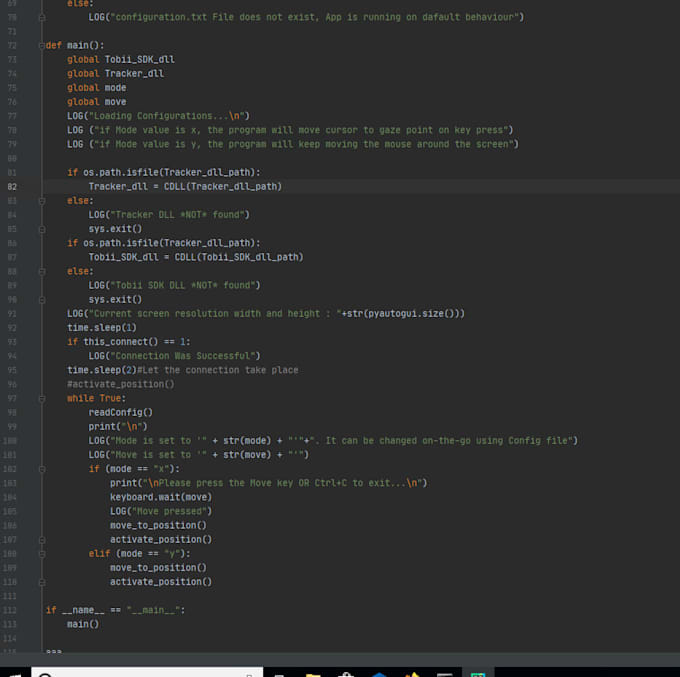Click comment '#Let the connection take place'
Viewport: 680px width, 677px height.
(218, 370)
